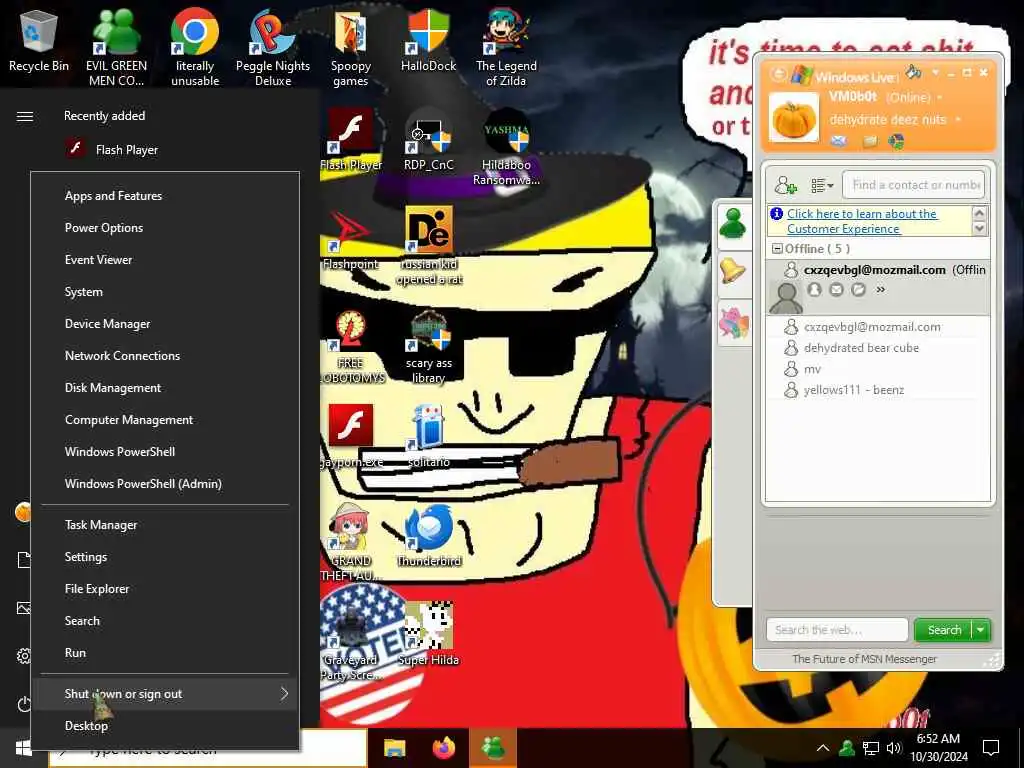Viewport: 1024px width, 768px height.
Task: Click the back arrow in Messenger title bar
Action: [778, 74]
